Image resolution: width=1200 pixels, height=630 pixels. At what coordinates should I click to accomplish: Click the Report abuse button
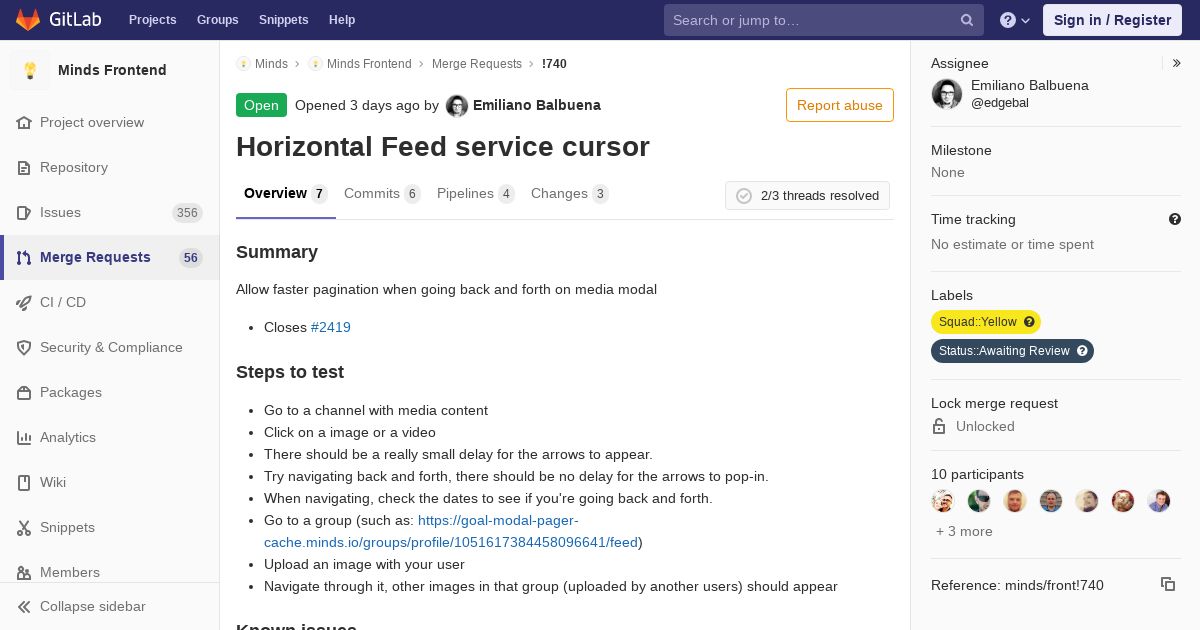tap(840, 105)
